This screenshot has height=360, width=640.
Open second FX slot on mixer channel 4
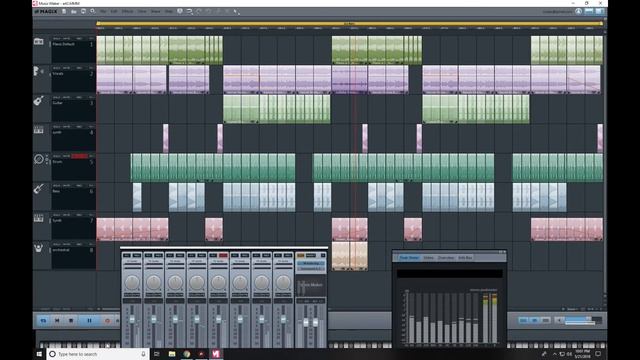[x=197, y=267]
